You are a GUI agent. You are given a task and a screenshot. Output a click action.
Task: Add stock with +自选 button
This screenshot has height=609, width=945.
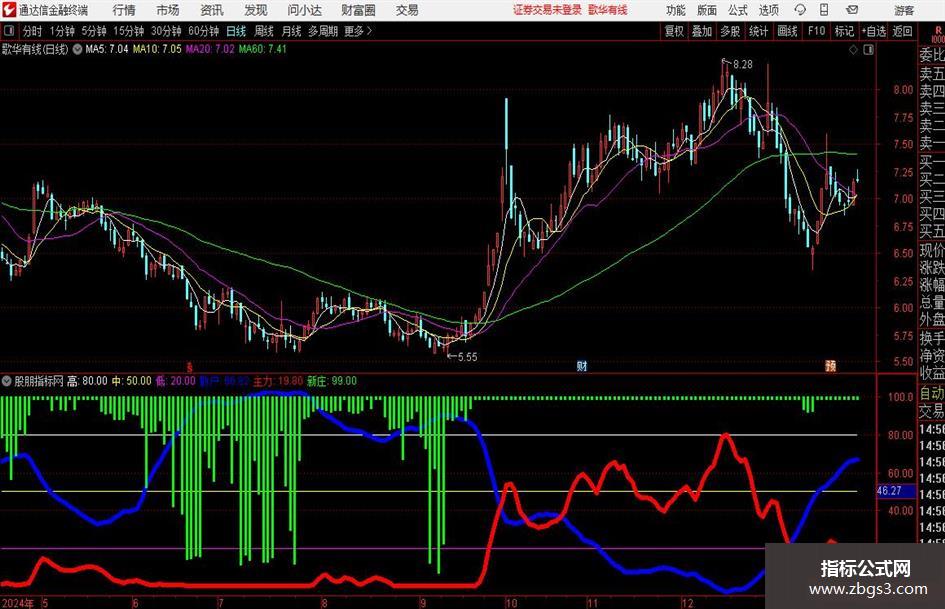pyautogui.click(x=873, y=31)
